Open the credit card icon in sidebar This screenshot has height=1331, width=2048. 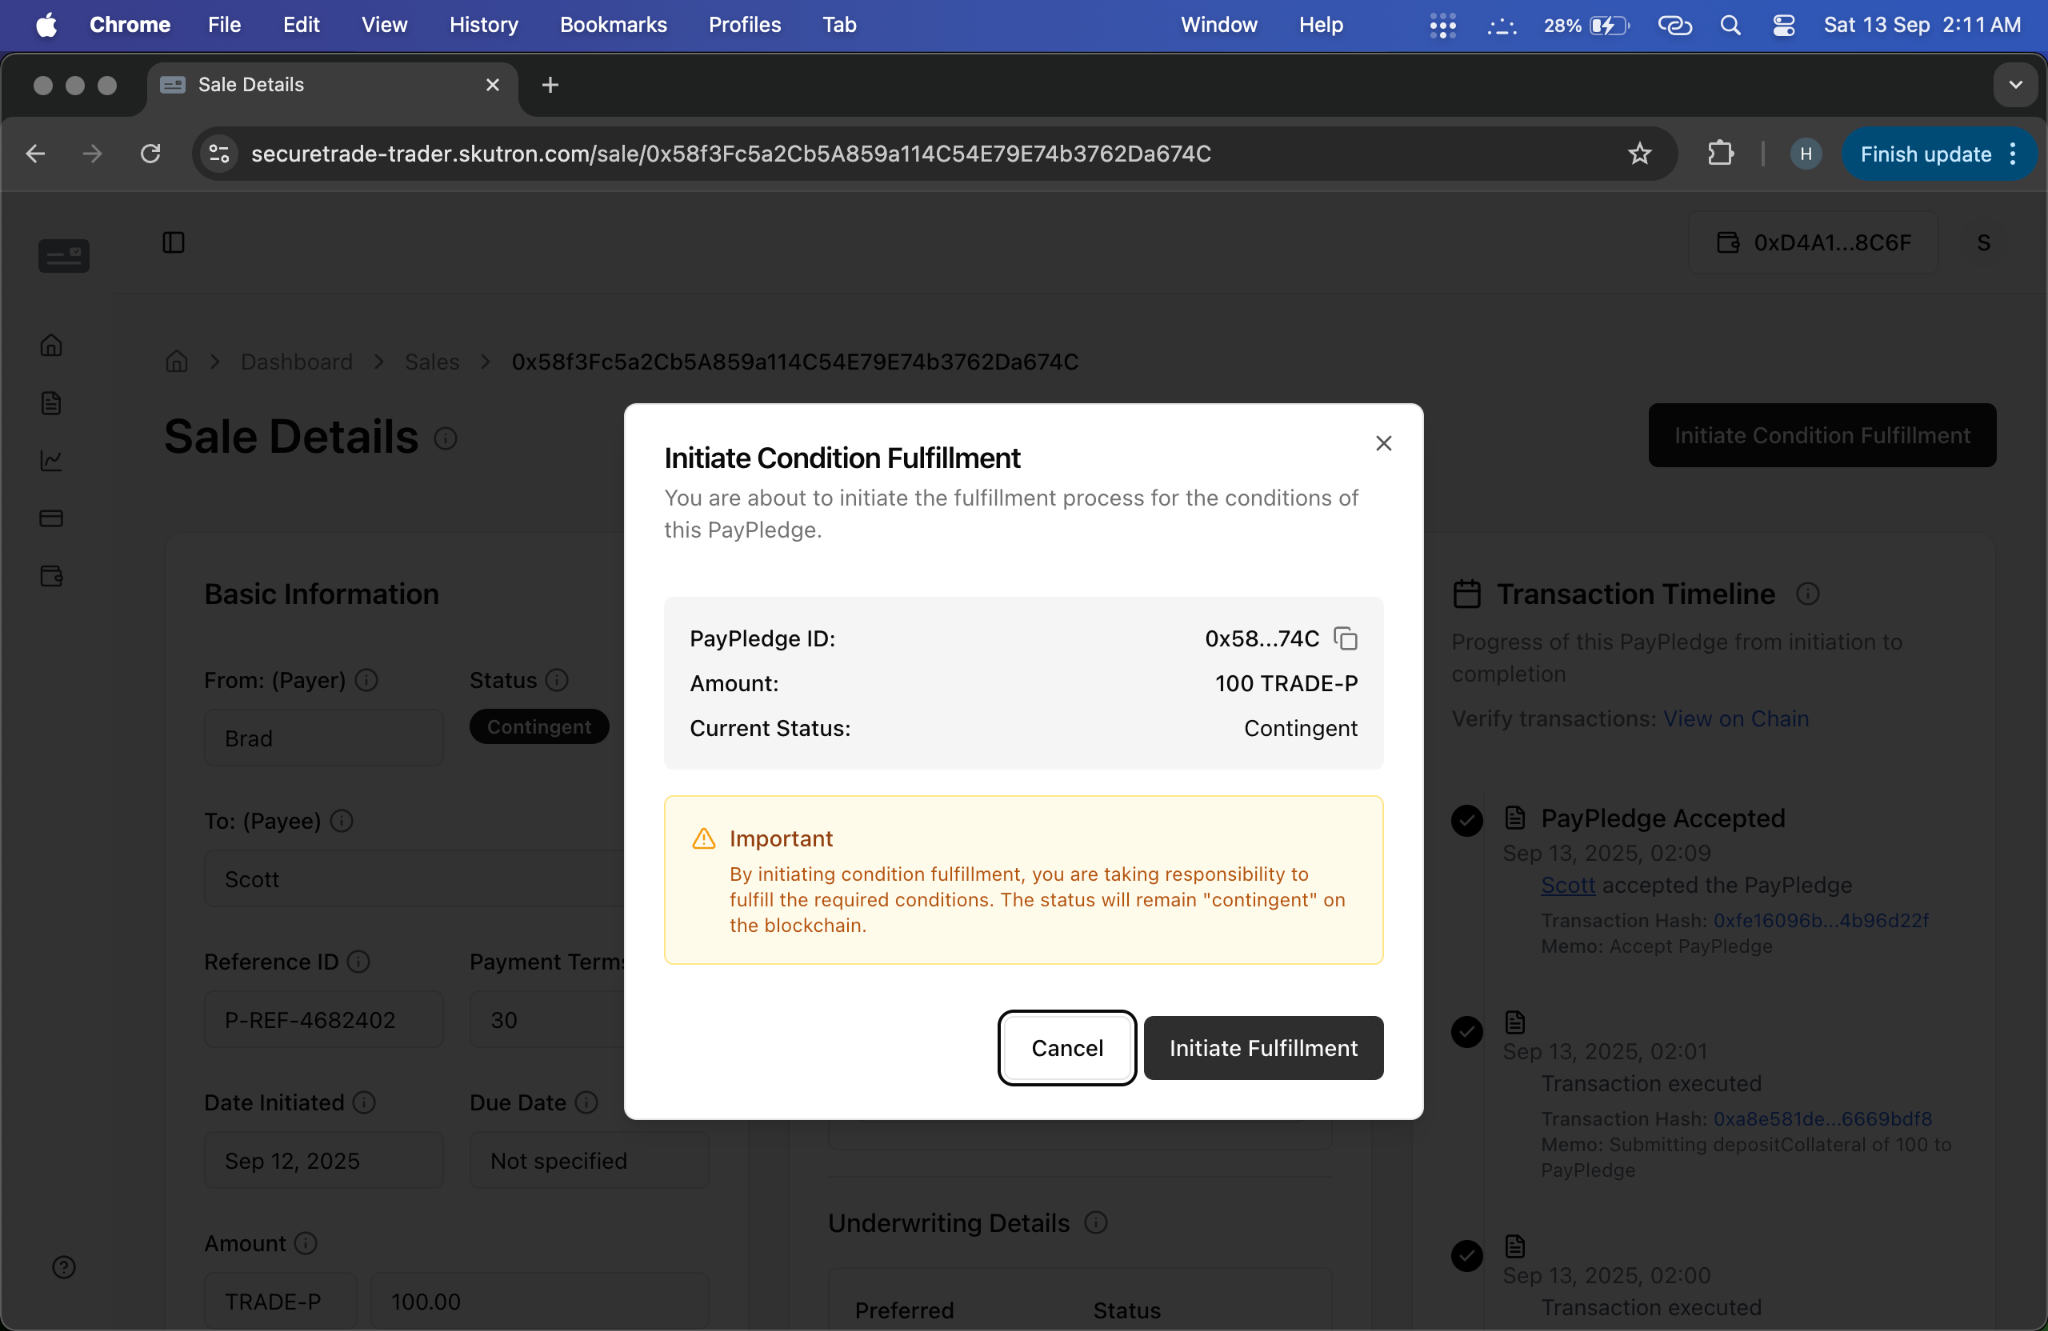51,518
